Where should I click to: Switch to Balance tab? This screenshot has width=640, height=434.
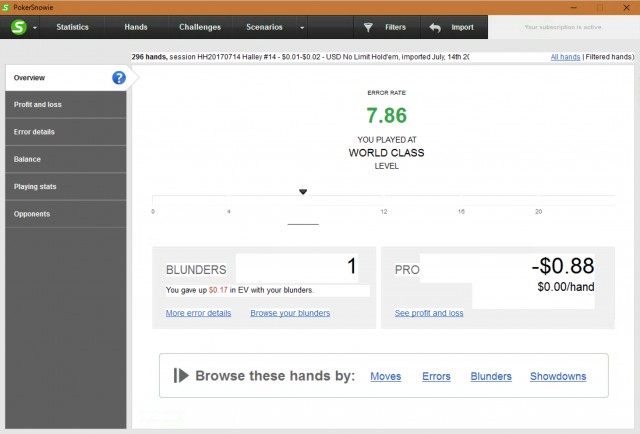[66, 159]
